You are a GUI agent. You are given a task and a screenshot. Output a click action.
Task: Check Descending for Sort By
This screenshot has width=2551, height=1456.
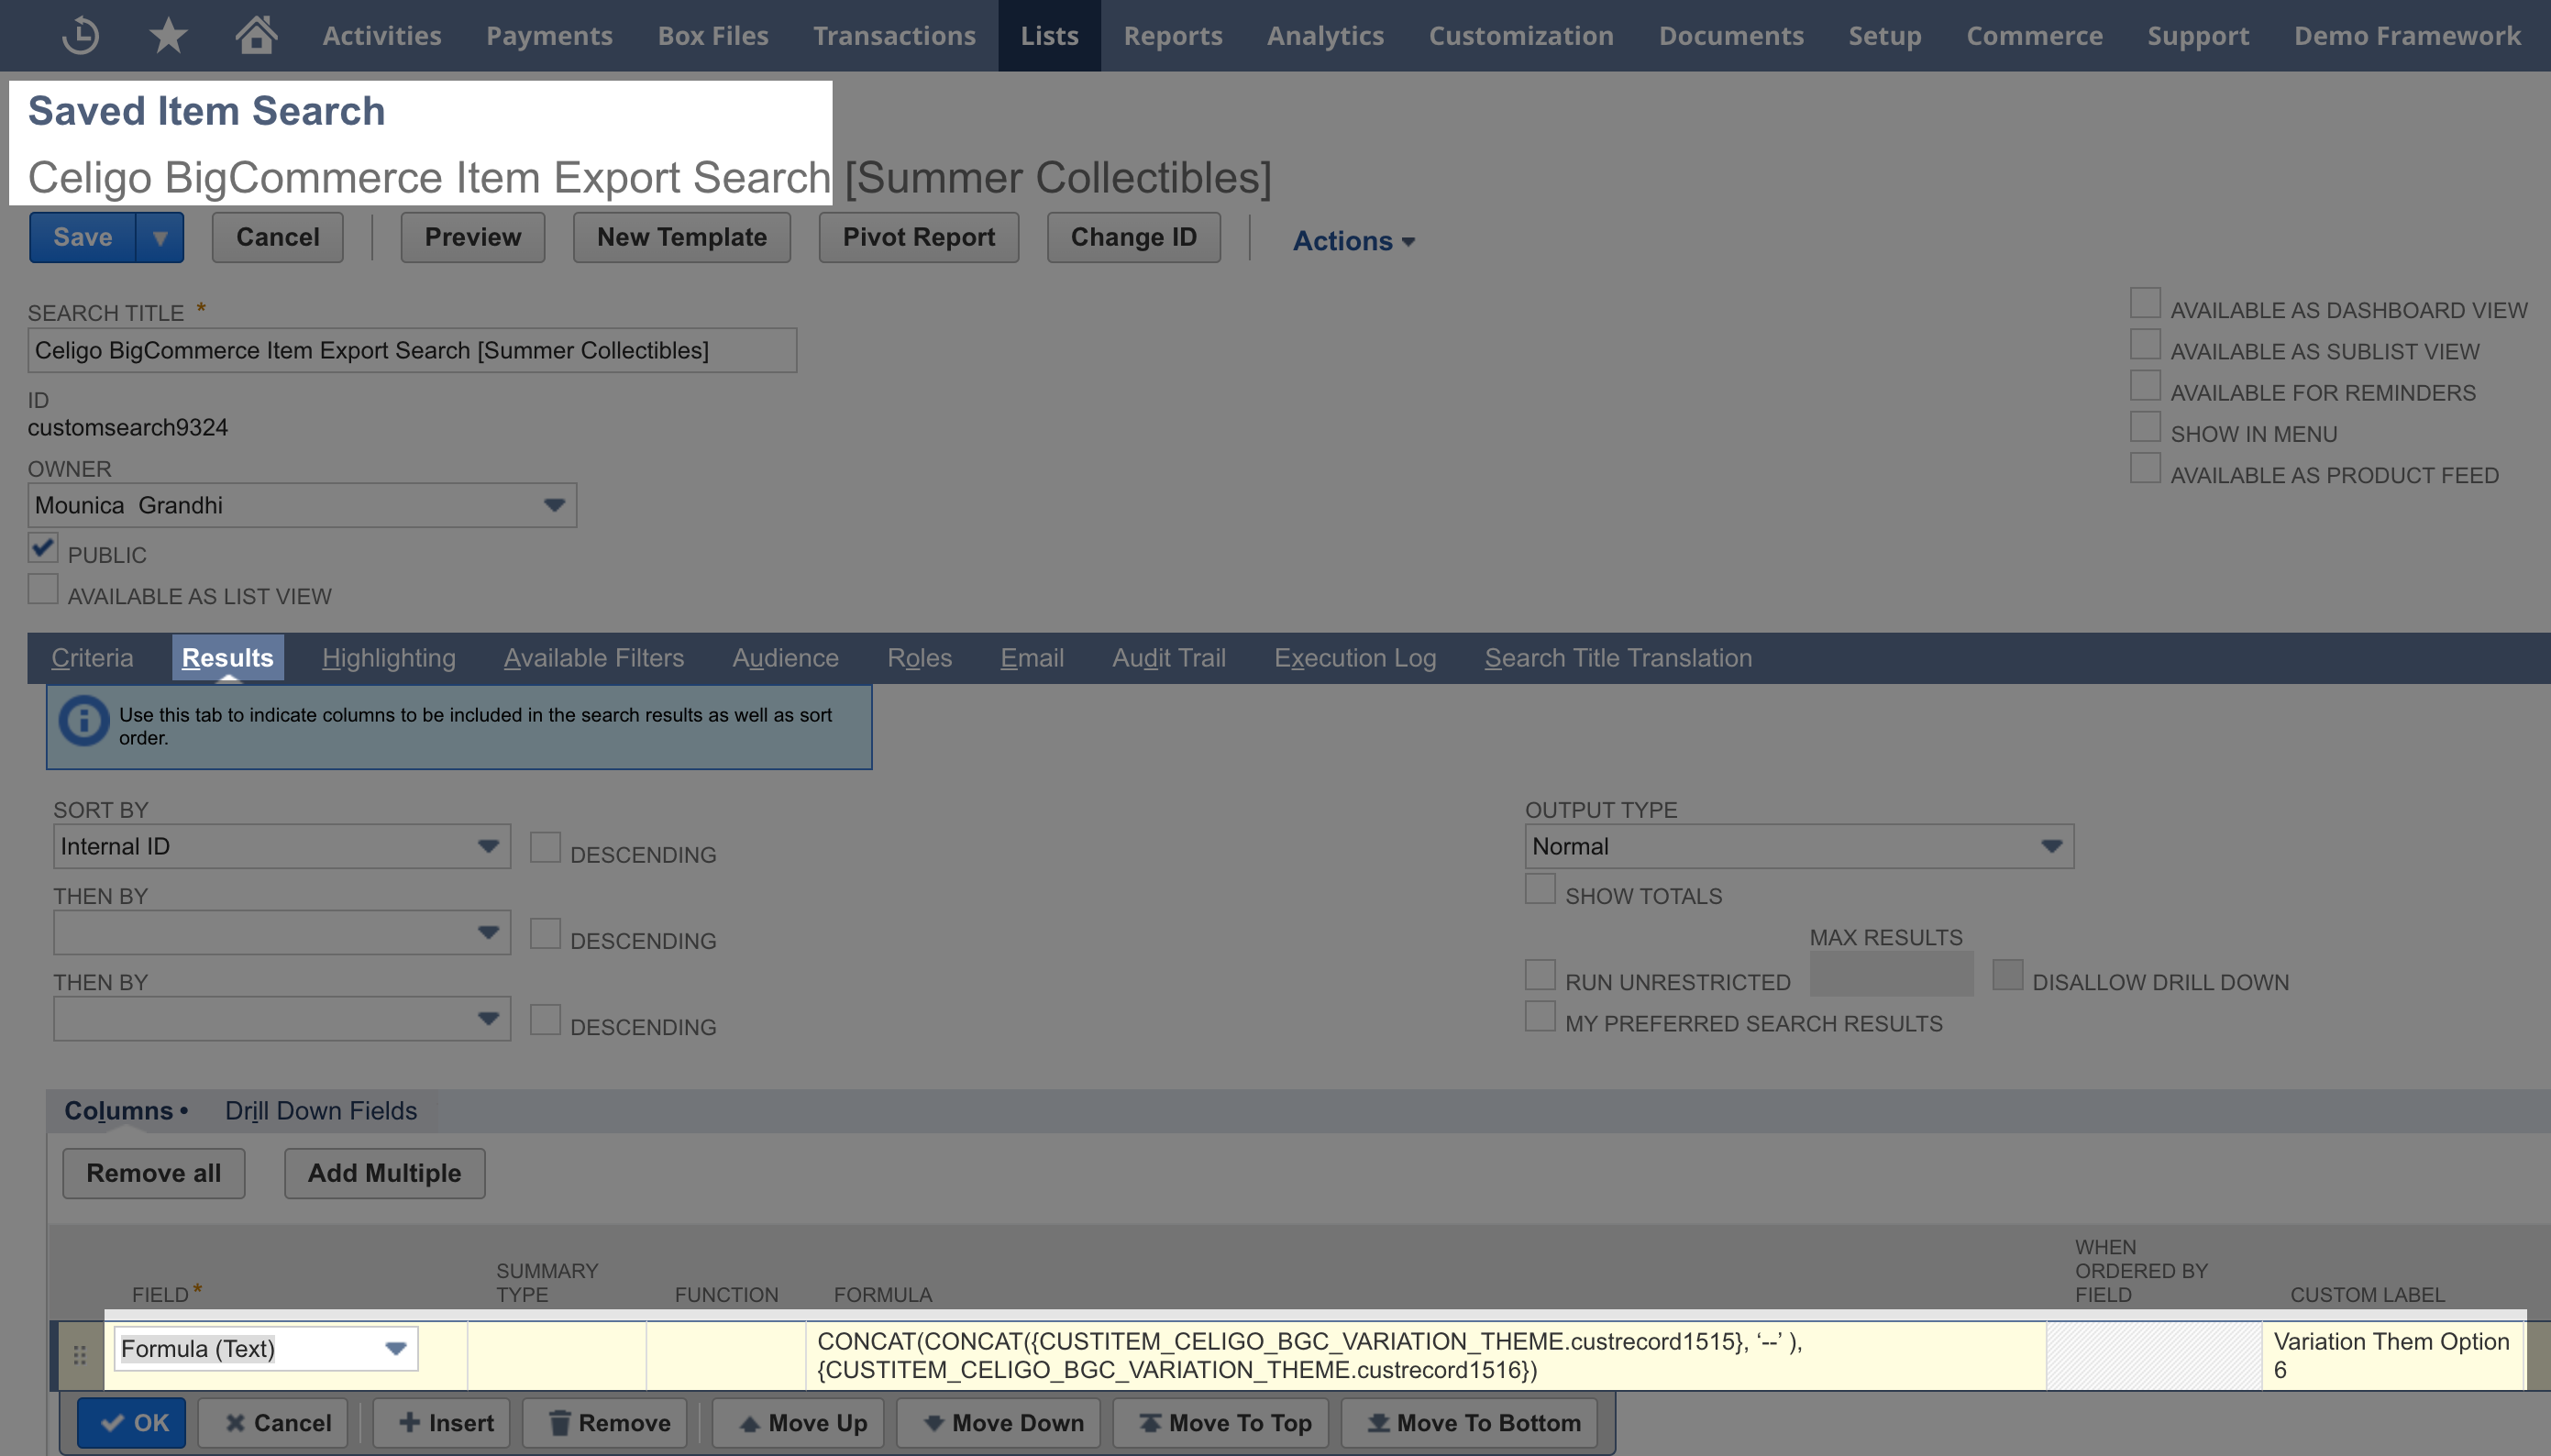(545, 847)
